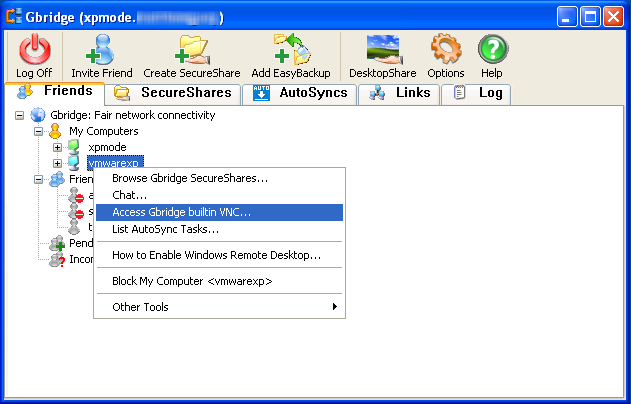The height and width of the screenshot is (404, 631).
Task: Switch to the SecureShares tab
Action: [x=173, y=93]
